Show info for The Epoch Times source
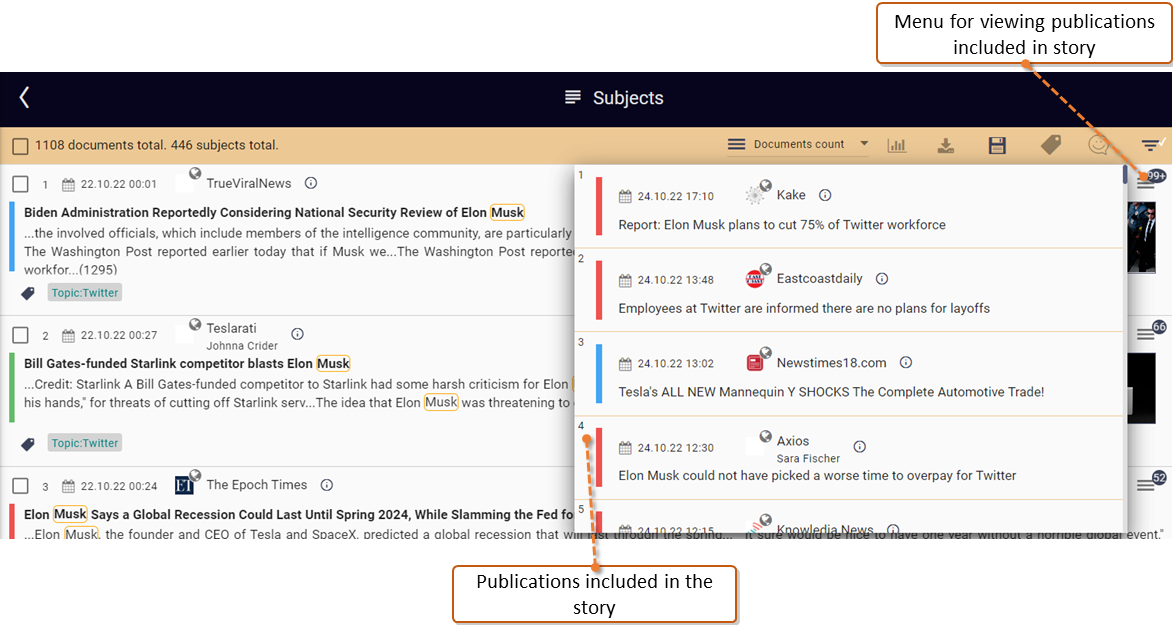Viewport: 1173px width, 625px height. [x=327, y=485]
